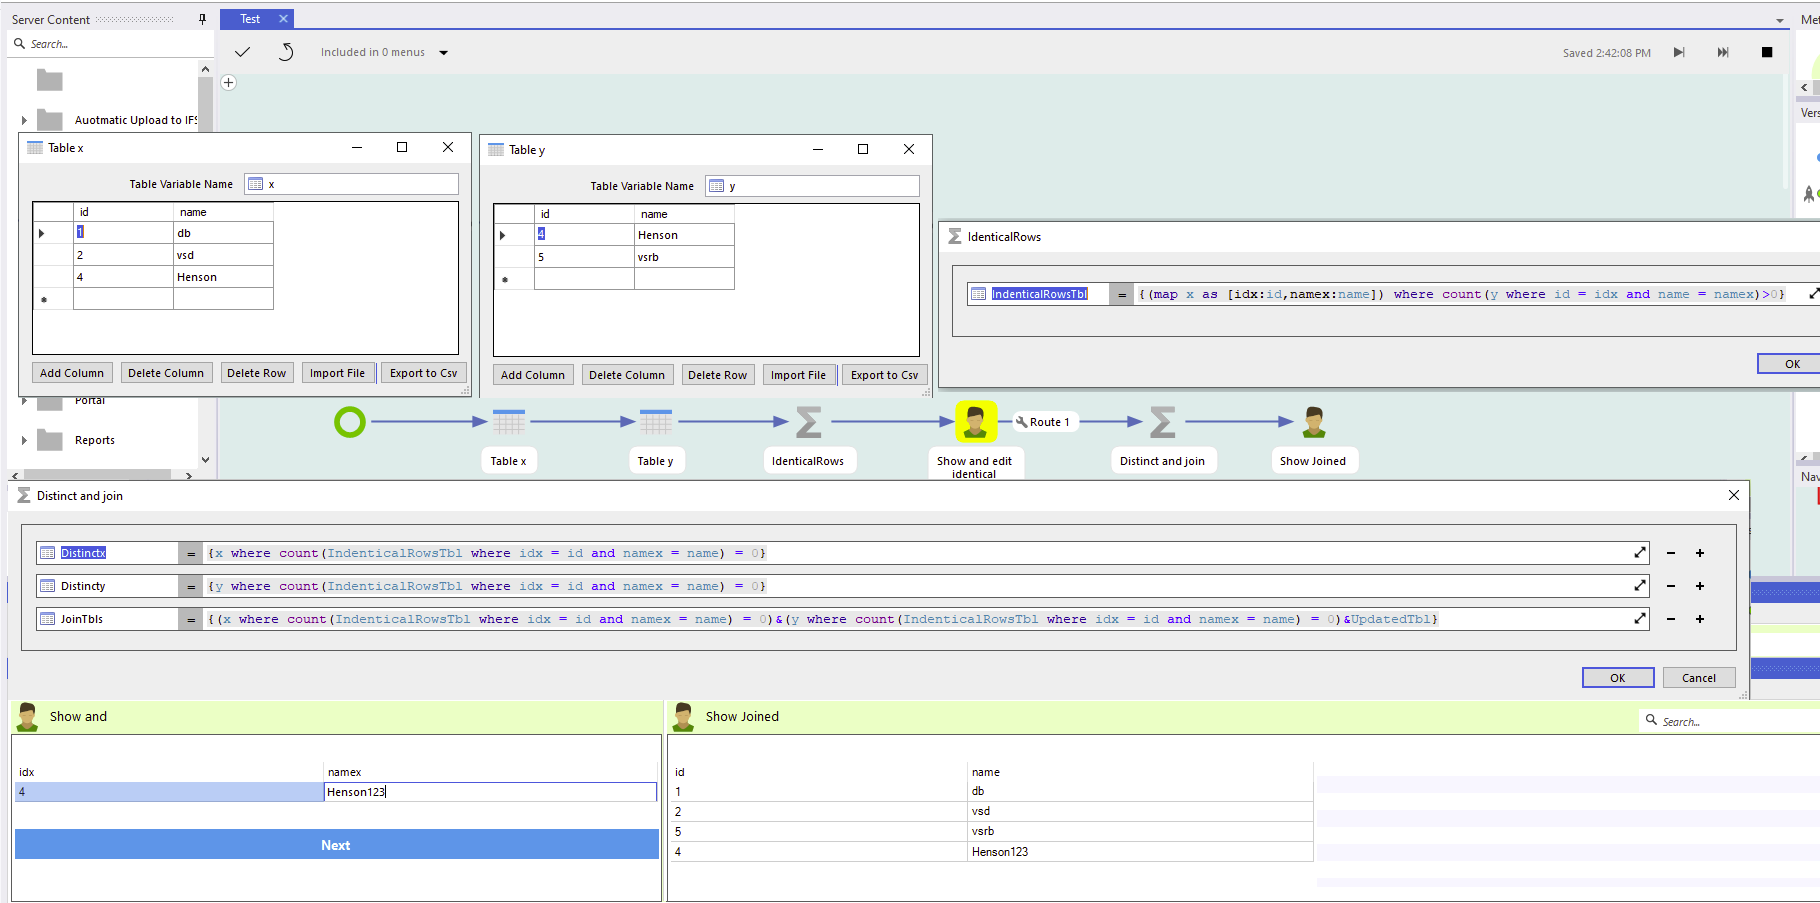Expand the Distinctx formula editor arrow

1640,553
